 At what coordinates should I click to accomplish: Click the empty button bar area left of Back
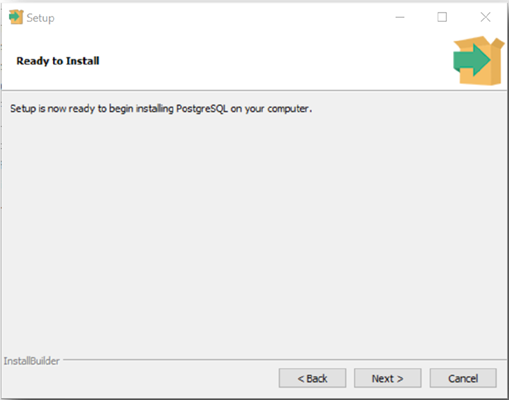point(140,378)
